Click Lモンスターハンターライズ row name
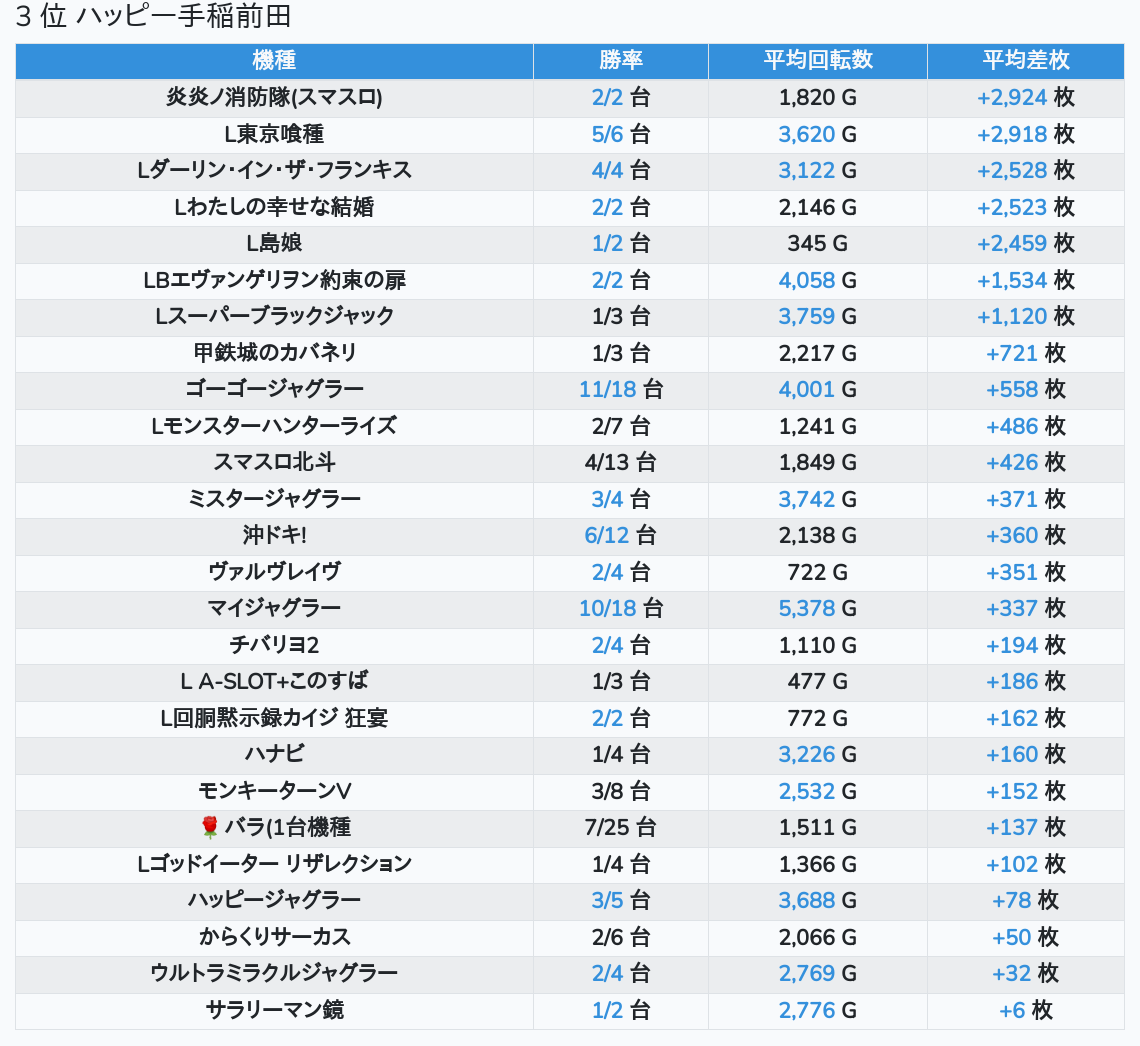 [274, 426]
